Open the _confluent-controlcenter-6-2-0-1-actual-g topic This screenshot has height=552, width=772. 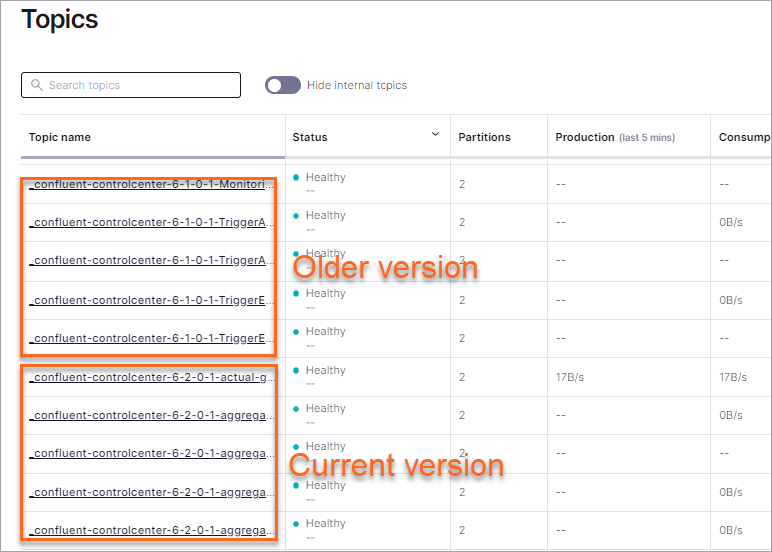pos(151,377)
